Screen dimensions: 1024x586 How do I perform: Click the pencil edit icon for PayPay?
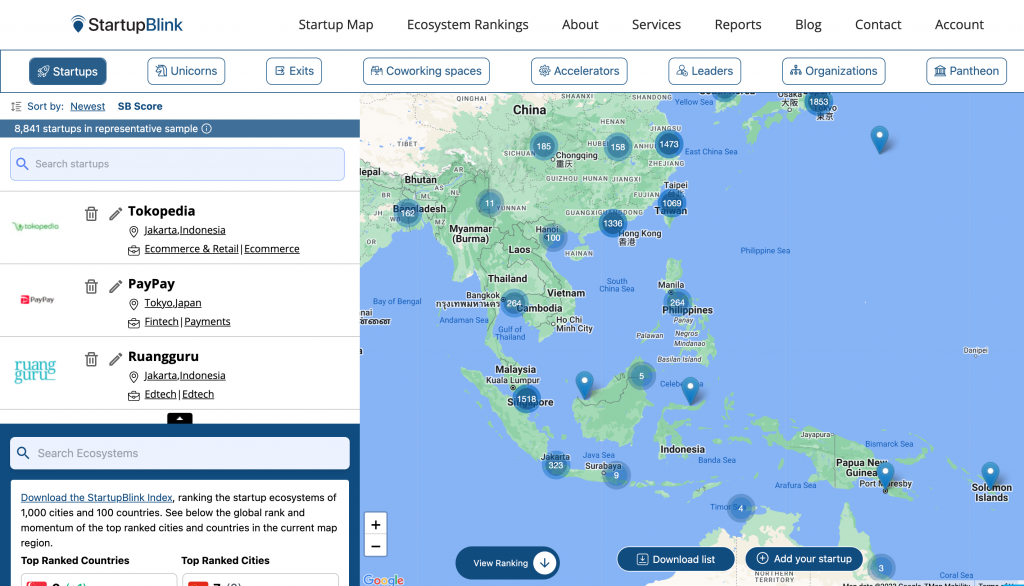[116, 286]
